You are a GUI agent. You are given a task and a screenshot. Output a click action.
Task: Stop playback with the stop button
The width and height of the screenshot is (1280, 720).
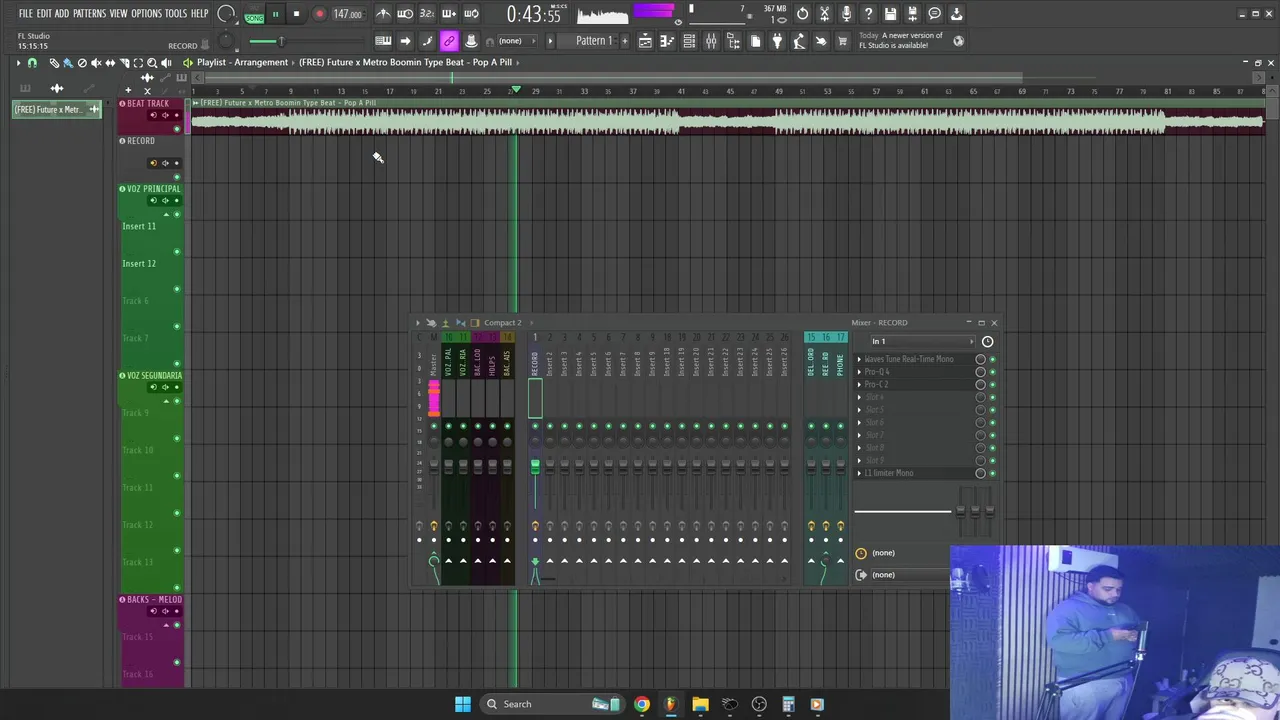click(x=297, y=14)
